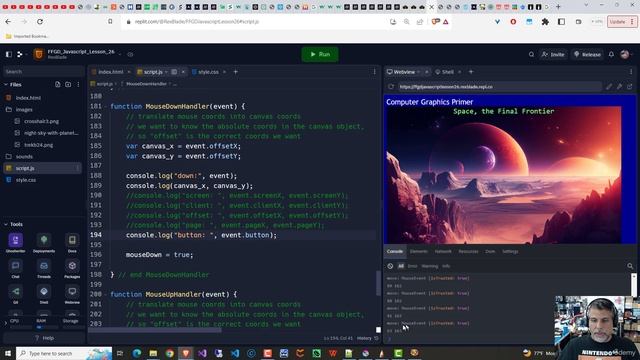This screenshot has height=360, width=640.
Task: Open file History in status bar
Action: click(x=367, y=338)
